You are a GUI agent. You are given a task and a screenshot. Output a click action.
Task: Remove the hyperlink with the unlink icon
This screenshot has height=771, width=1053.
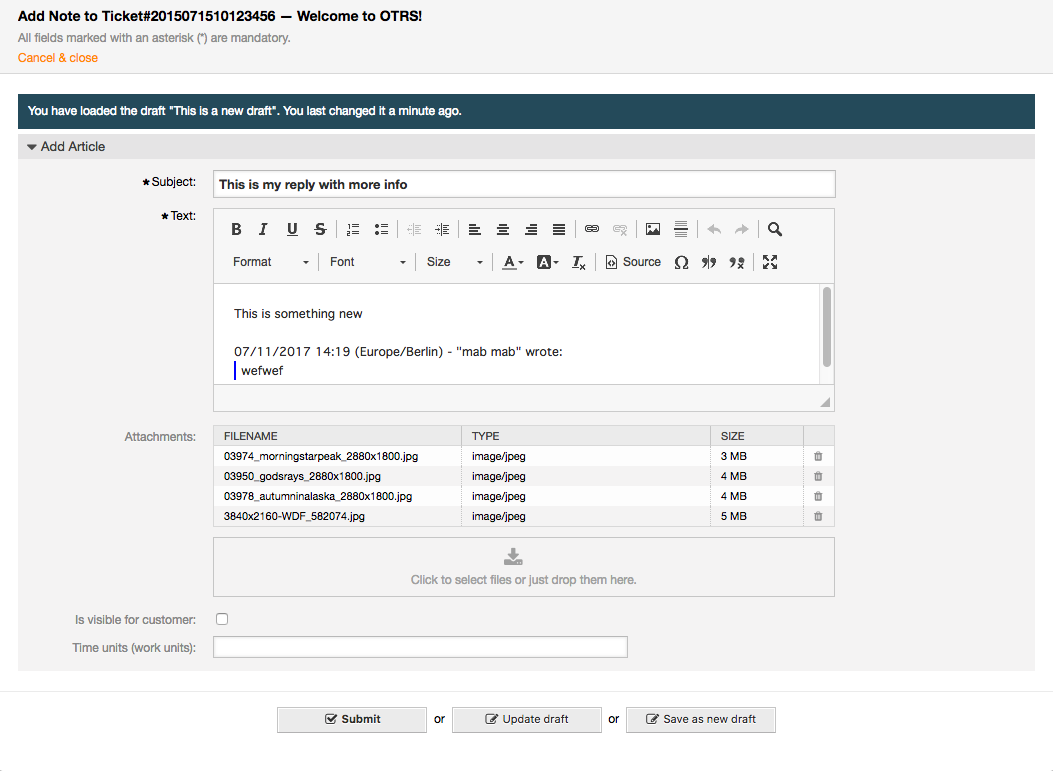tap(620, 229)
